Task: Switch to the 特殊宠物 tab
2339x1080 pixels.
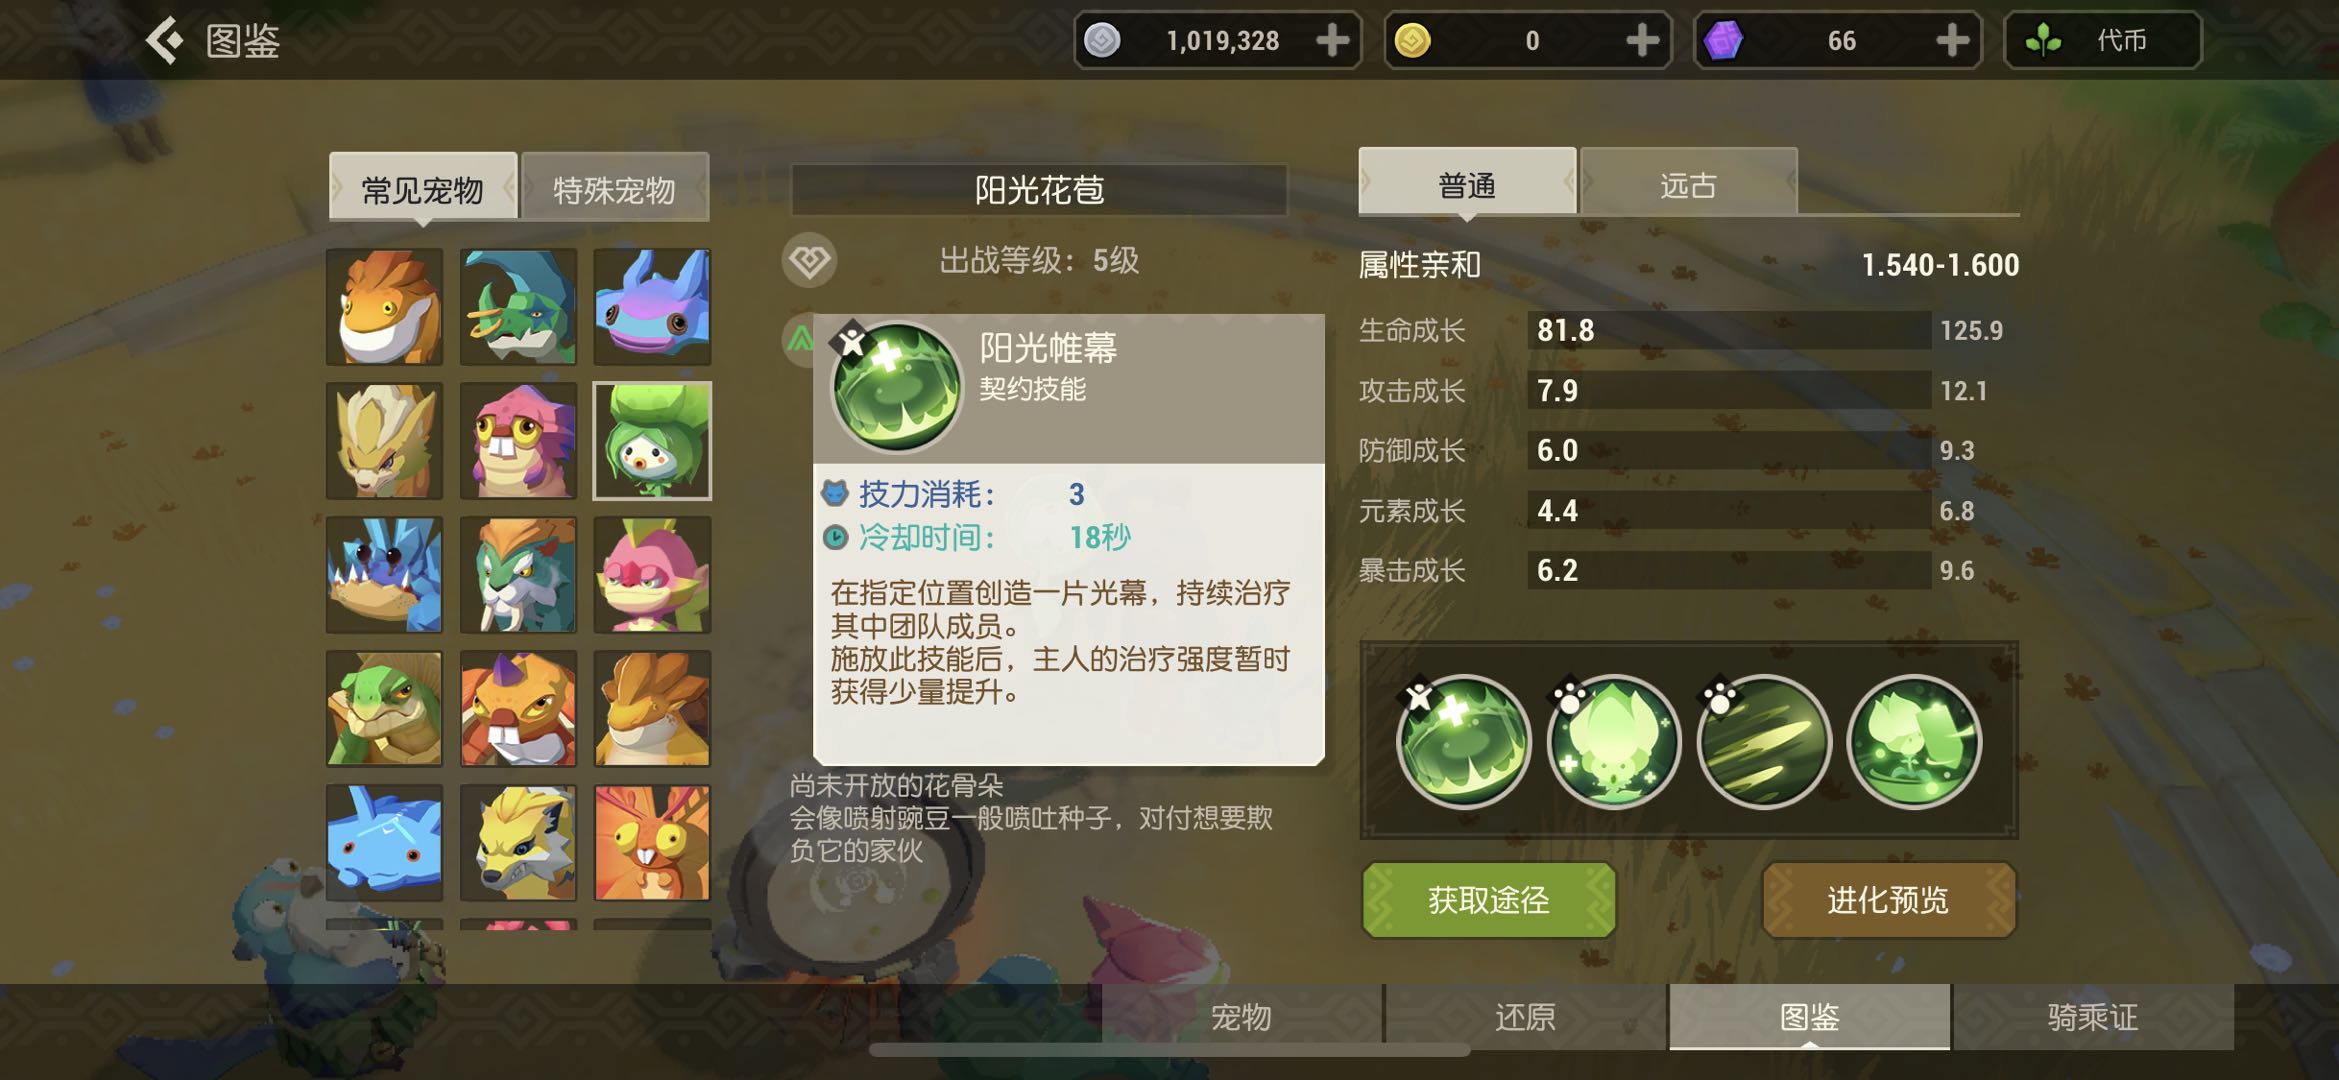Action: tap(615, 187)
